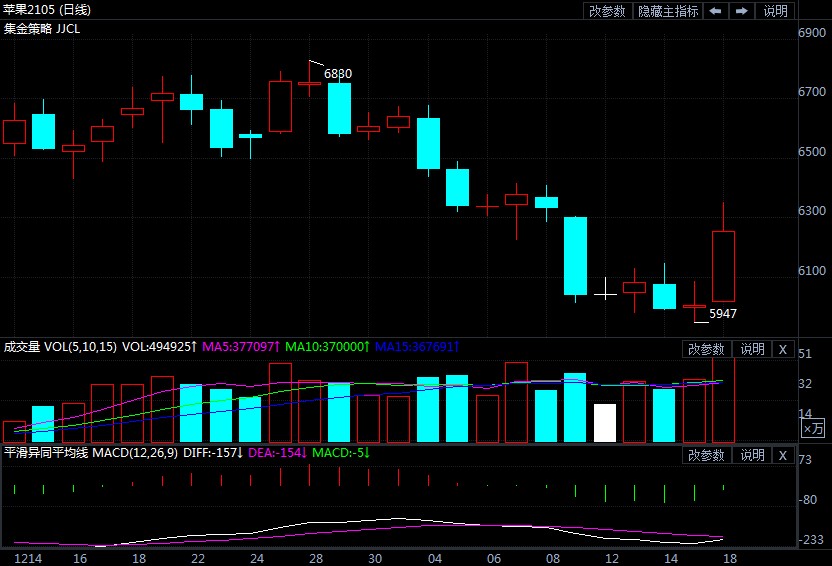
Task: Click the white crosshair doji marker
Action: tap(605, 293)
